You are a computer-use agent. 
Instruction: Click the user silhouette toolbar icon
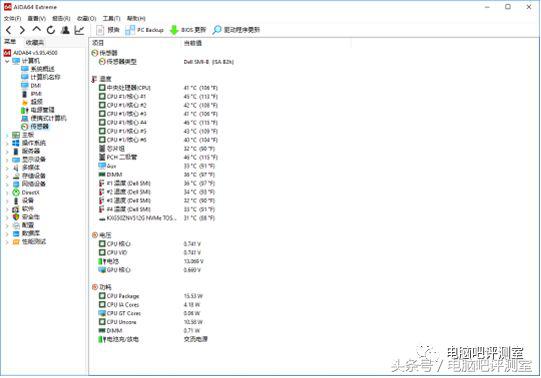tap(65, 30)
